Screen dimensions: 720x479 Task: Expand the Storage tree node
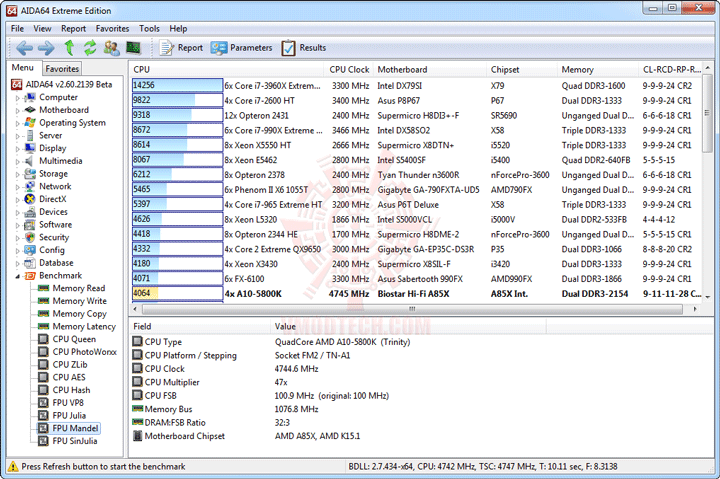click(17, 175)
